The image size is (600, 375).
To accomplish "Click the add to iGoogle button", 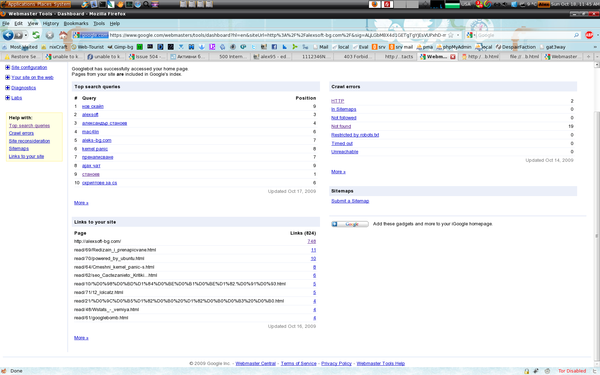I will pyautogui.click(x=350, y=224).
